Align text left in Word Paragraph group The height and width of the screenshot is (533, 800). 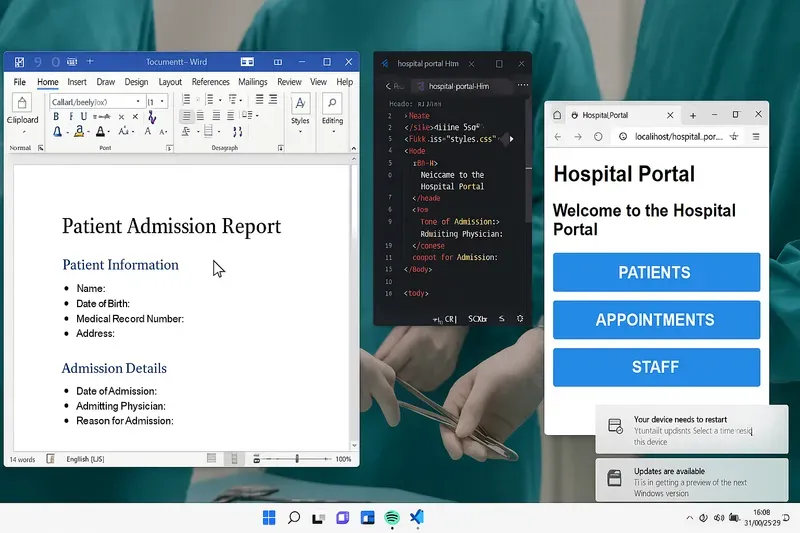[186, 116]
